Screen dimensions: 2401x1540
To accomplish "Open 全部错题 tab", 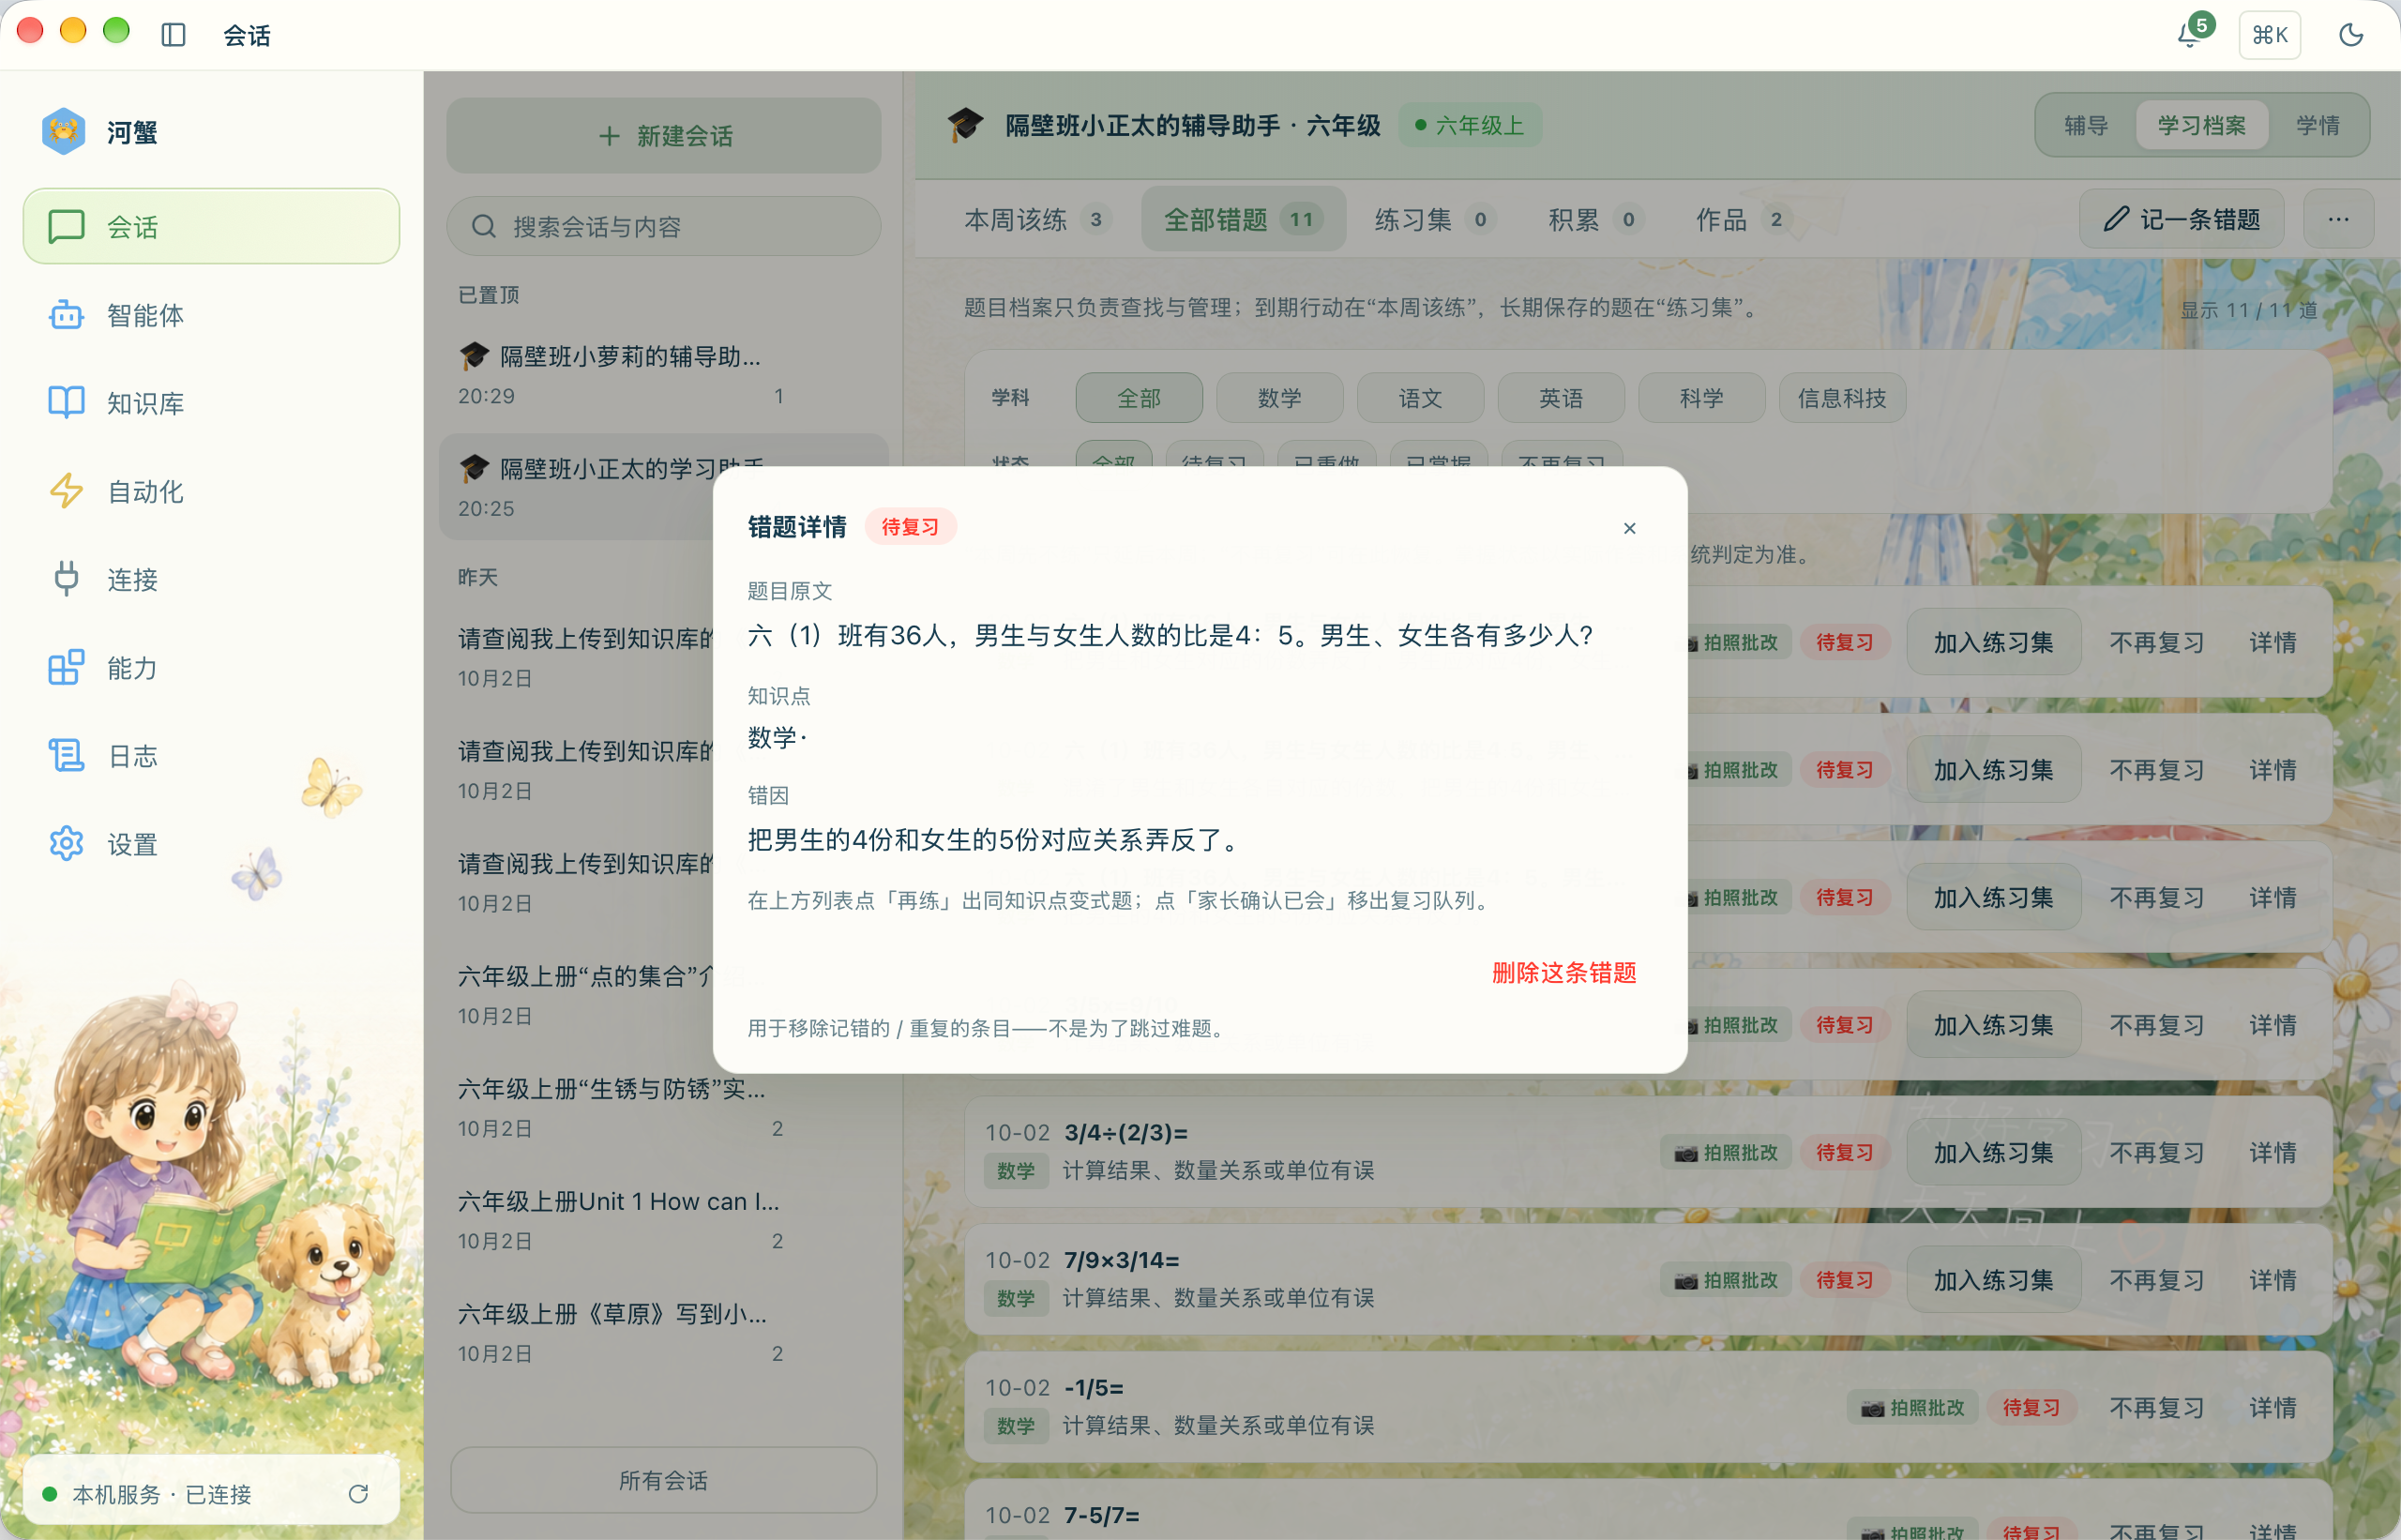I will click(1243, 219).
